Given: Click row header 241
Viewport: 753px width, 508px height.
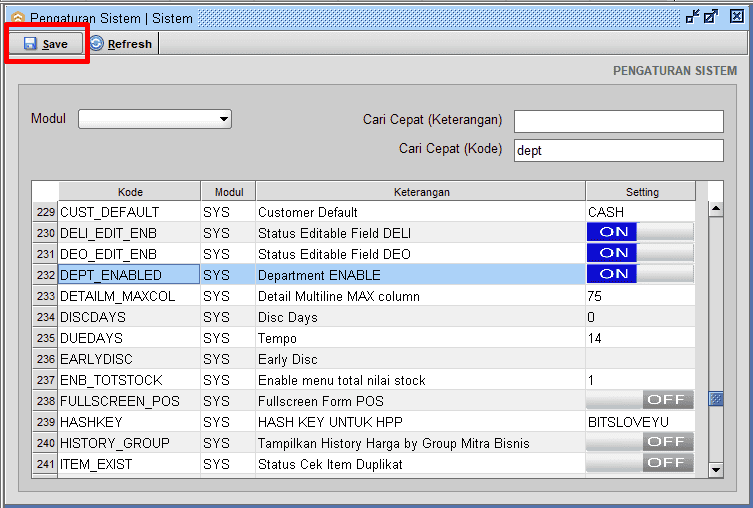Looking at the screenshot, I should (x=46, y=464).
